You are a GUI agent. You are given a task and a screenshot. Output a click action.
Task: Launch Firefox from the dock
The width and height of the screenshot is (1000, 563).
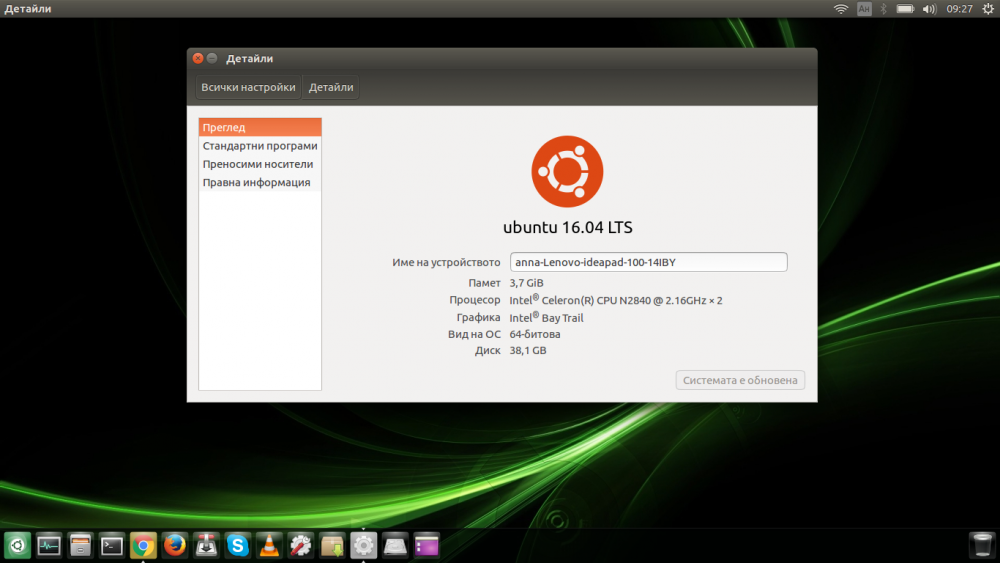pyautogui.click(x=175, y=546)
